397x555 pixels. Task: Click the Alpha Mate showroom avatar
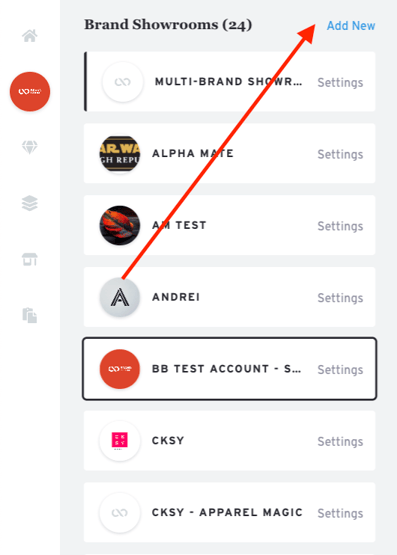(x=120, y=154)
